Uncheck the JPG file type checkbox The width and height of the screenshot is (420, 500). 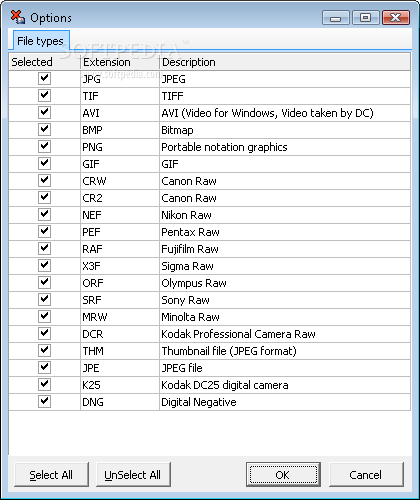pyautogui.click(x=44, y=79)
